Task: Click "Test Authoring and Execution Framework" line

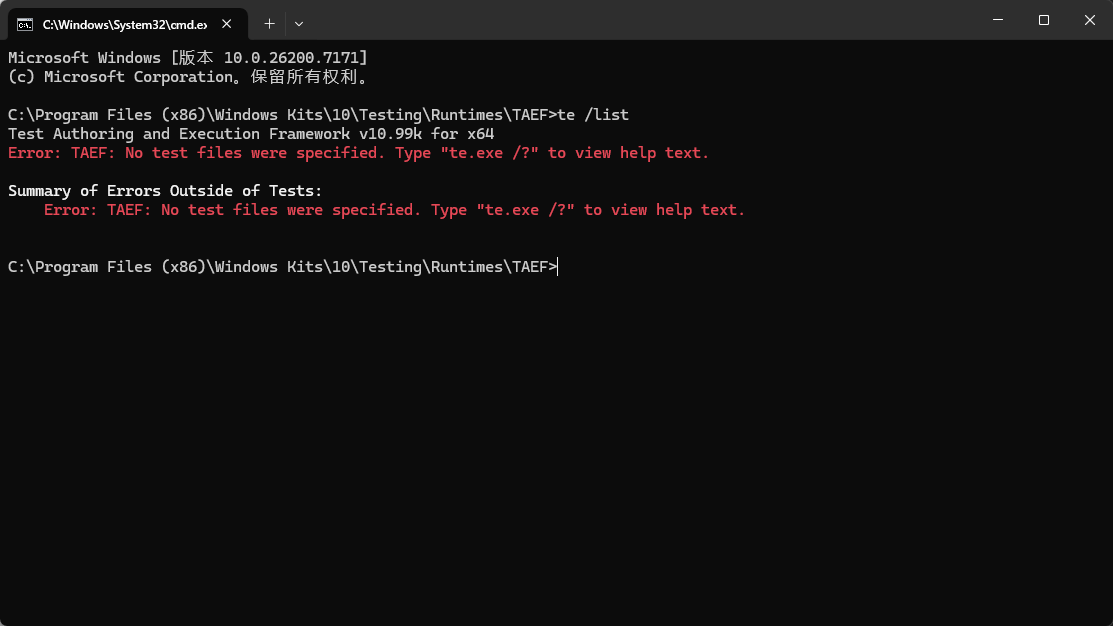Action: [179, 134]
